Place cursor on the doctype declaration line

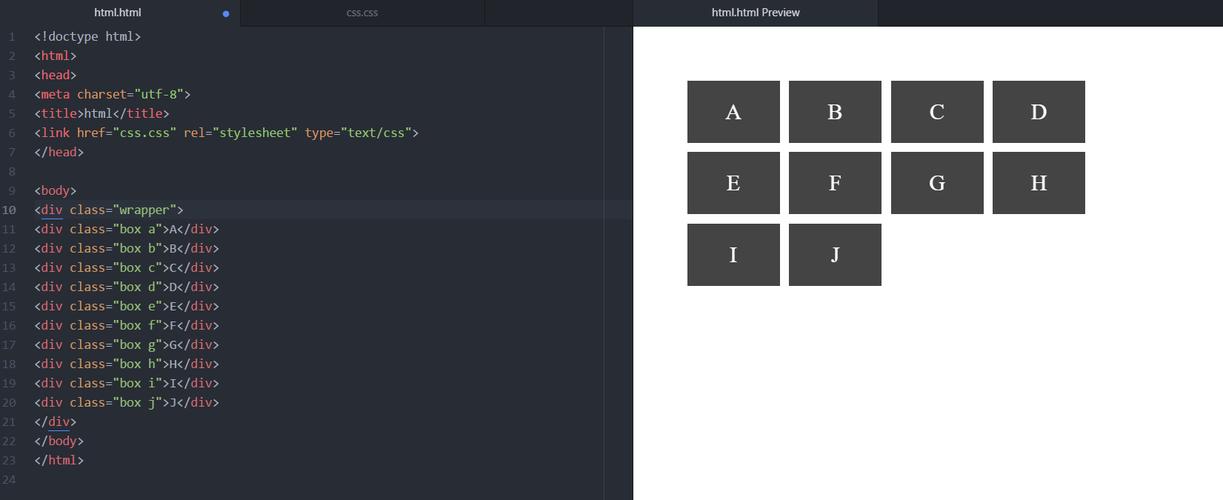(87, 36)
